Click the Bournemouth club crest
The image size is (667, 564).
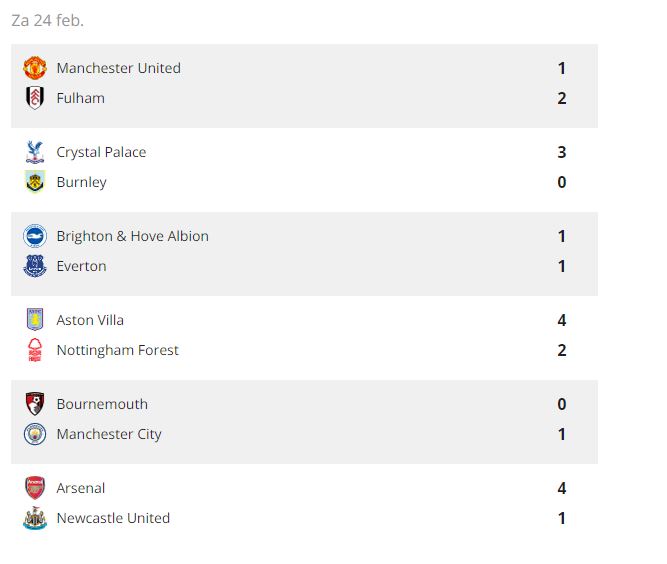click(x=35, y=404)
